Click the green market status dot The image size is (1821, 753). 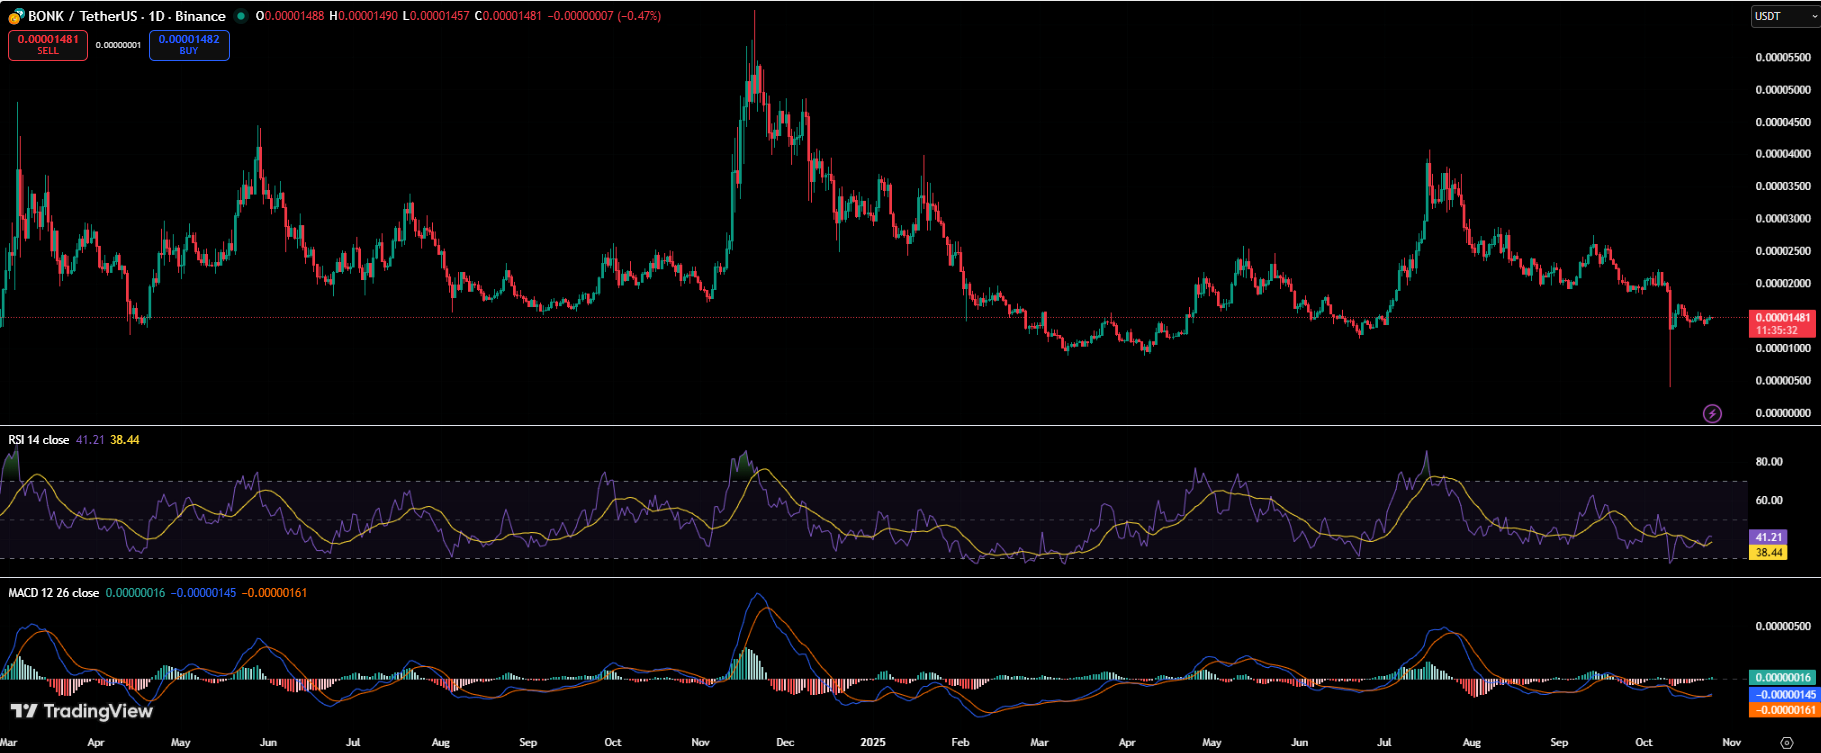click(241, 16)
